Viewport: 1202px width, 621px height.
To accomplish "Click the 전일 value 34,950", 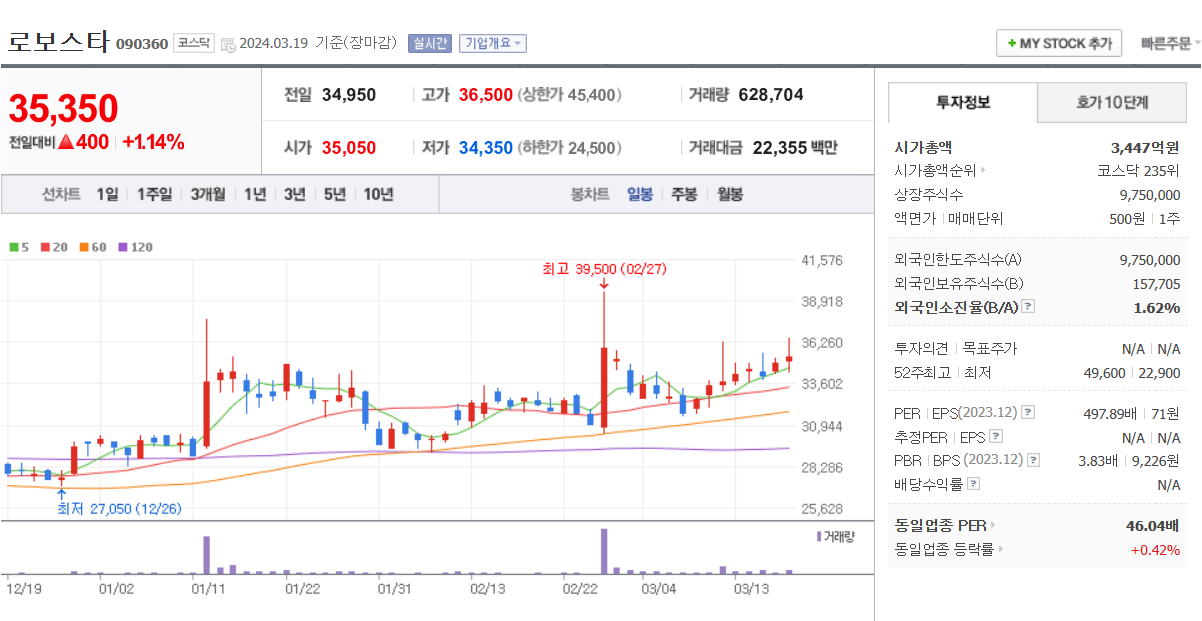I will (x=349, y=95).
